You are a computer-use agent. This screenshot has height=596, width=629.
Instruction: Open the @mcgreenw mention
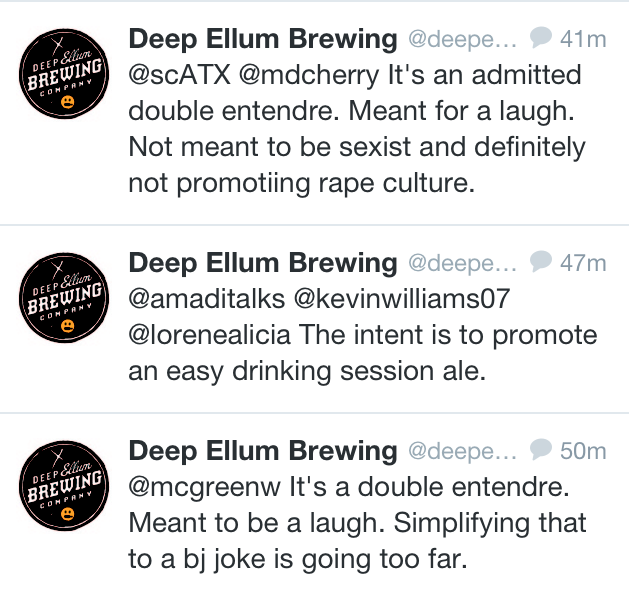205,488
